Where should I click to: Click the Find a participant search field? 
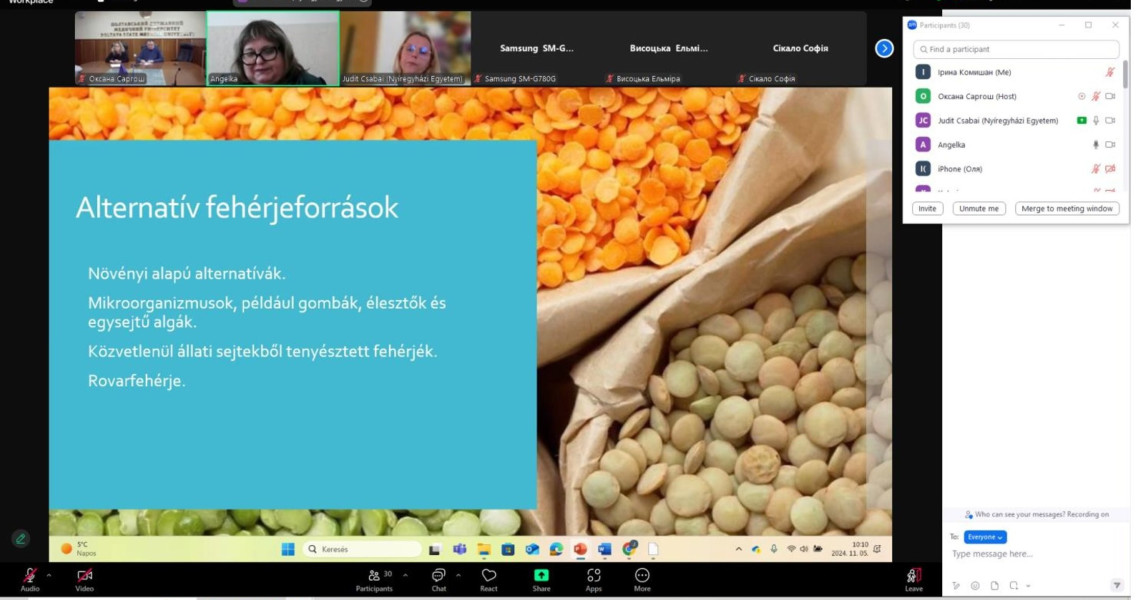point(1016,49)
